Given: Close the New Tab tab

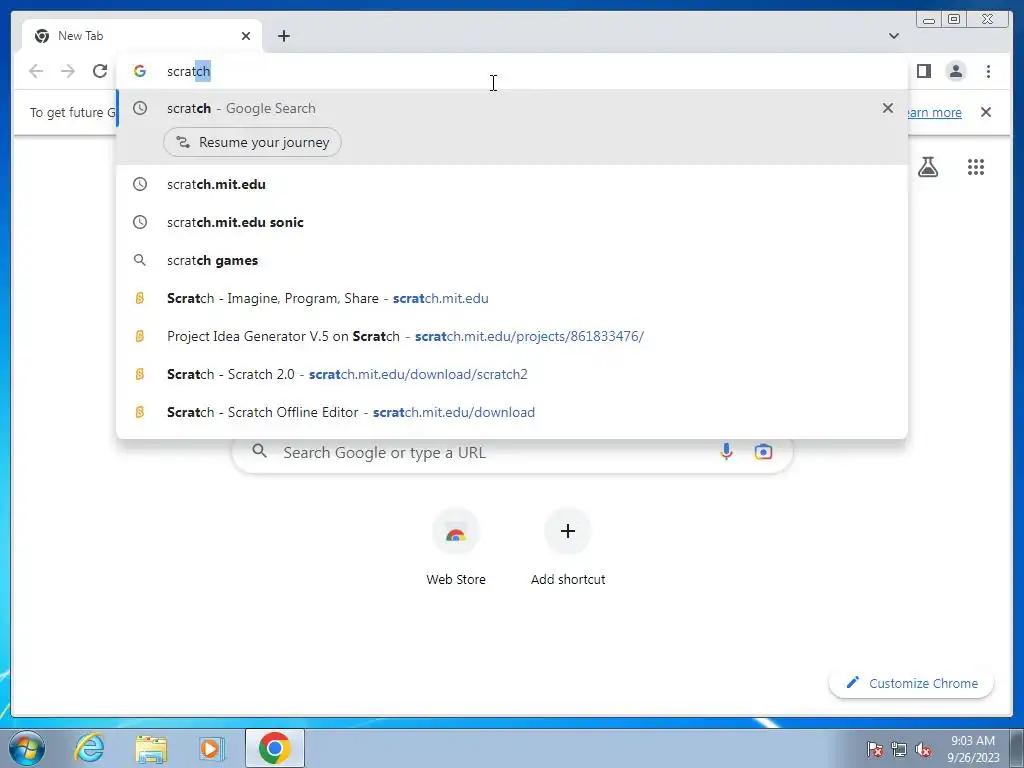Looking at the screenshot, I should coord(246,36).
